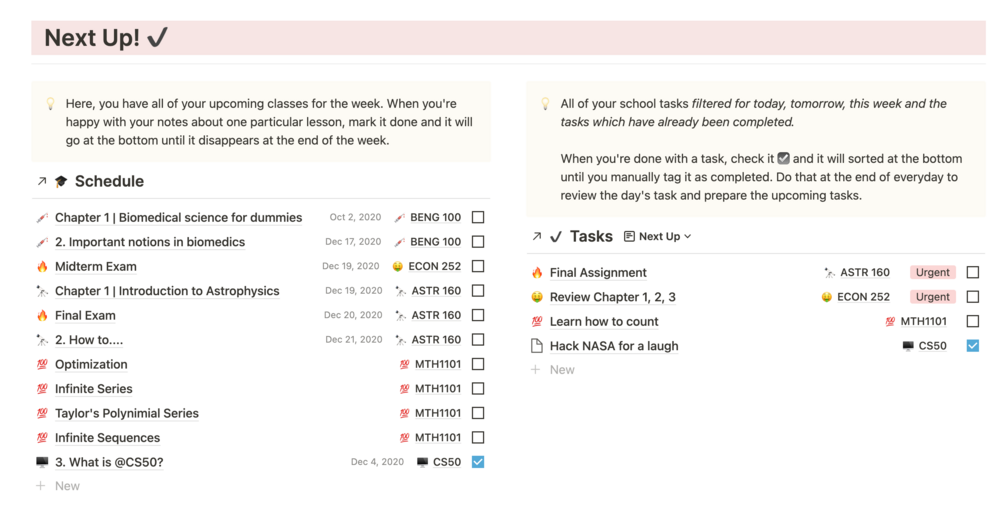
Task: Uncheck the 3. What is @CS50? checkbox
Action: tap(478, 462)
